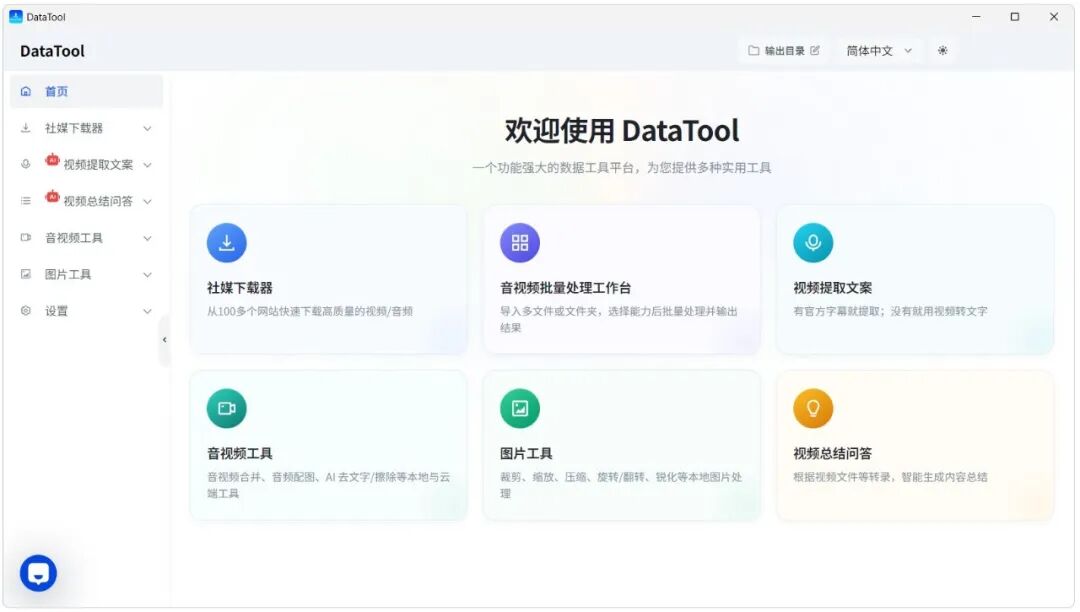1080x612 pixels.
Task: Maximize the DataTool window
Action: tap(1015, 17)
